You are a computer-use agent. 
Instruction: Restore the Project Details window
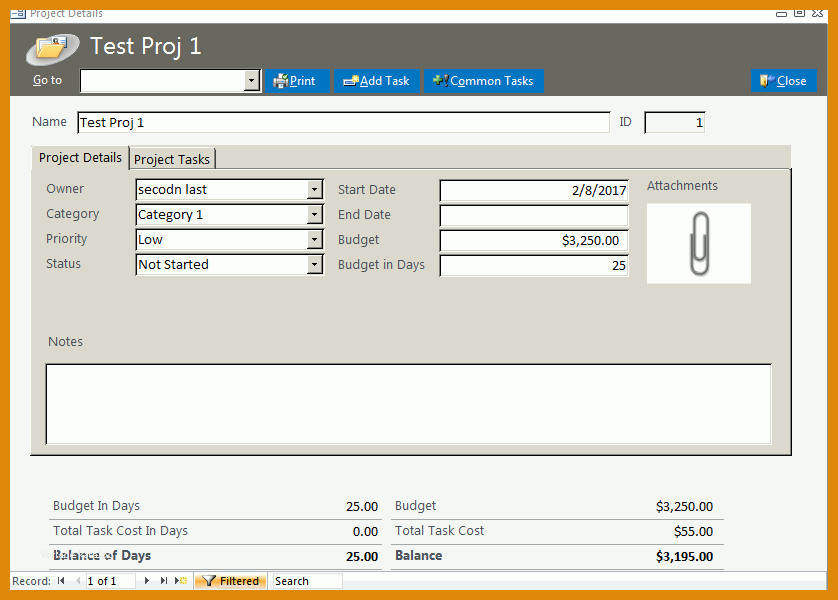pyautogui.click(x=799, y=13)
